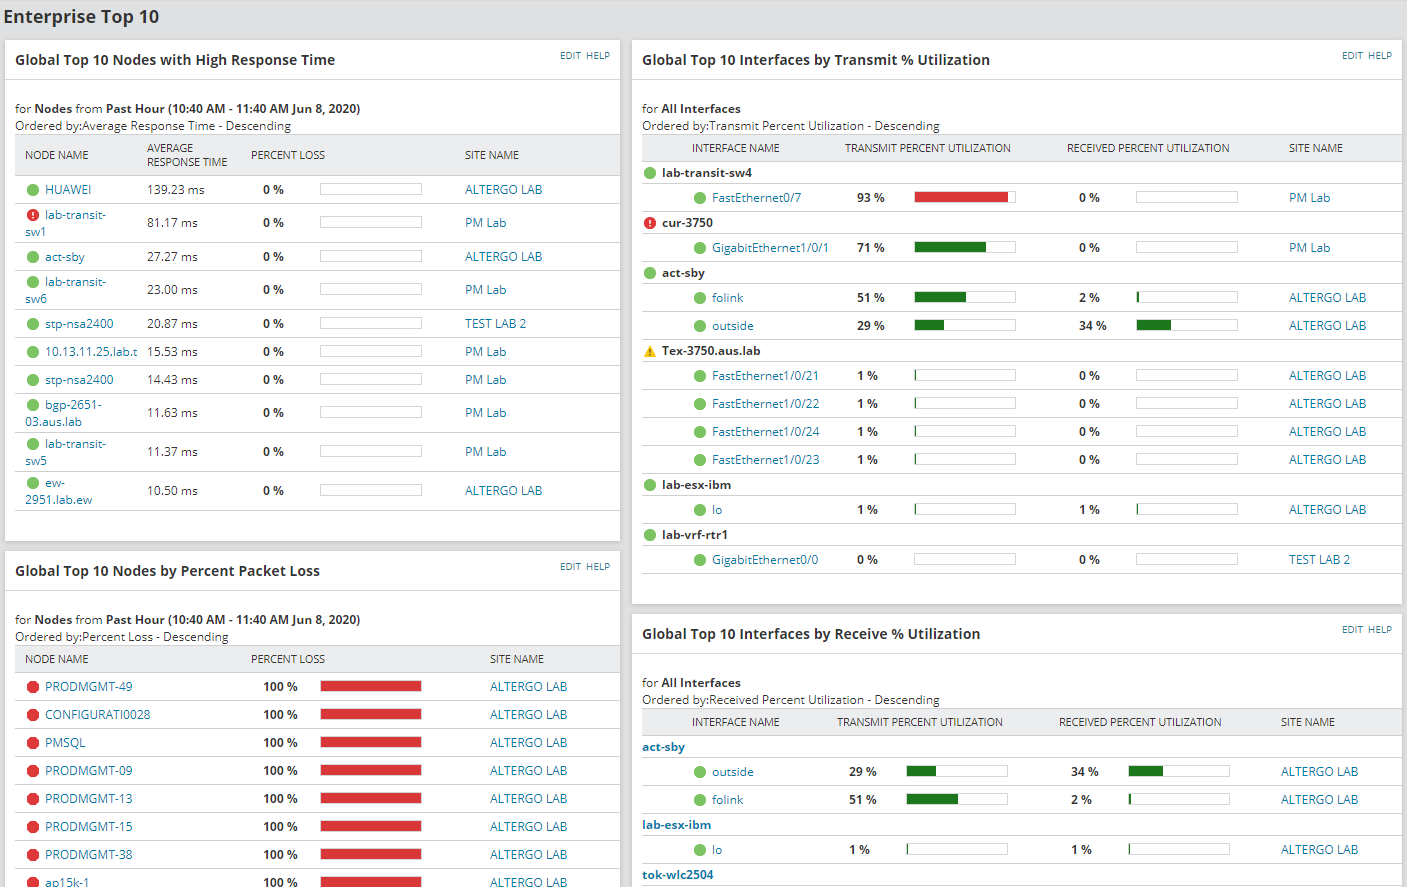Open the PRODMGMT-13 node link

click(x=88, y=799)
